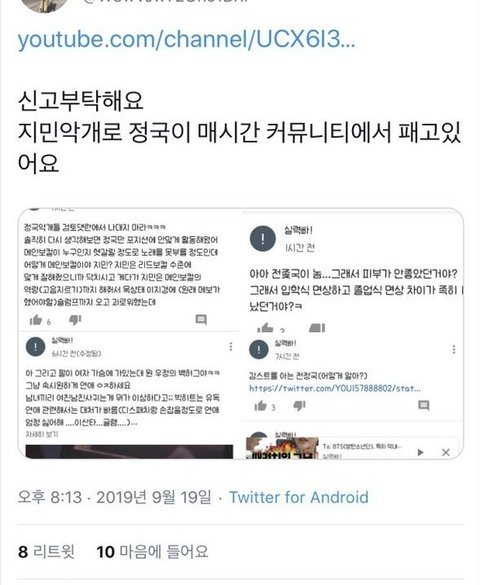Open the 10 마음에 들어요 likes list
The image size is (480, 585).
coord(152,551)
